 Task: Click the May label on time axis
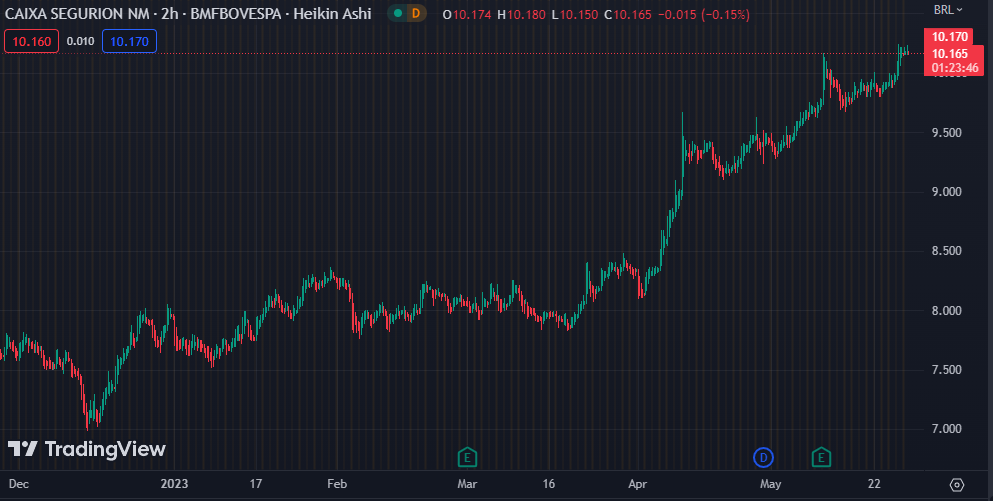[x=770, y=484]
